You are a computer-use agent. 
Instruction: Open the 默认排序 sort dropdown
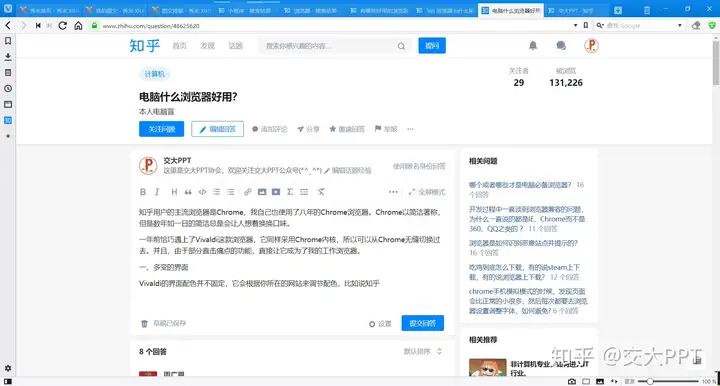tap(423, 351)
